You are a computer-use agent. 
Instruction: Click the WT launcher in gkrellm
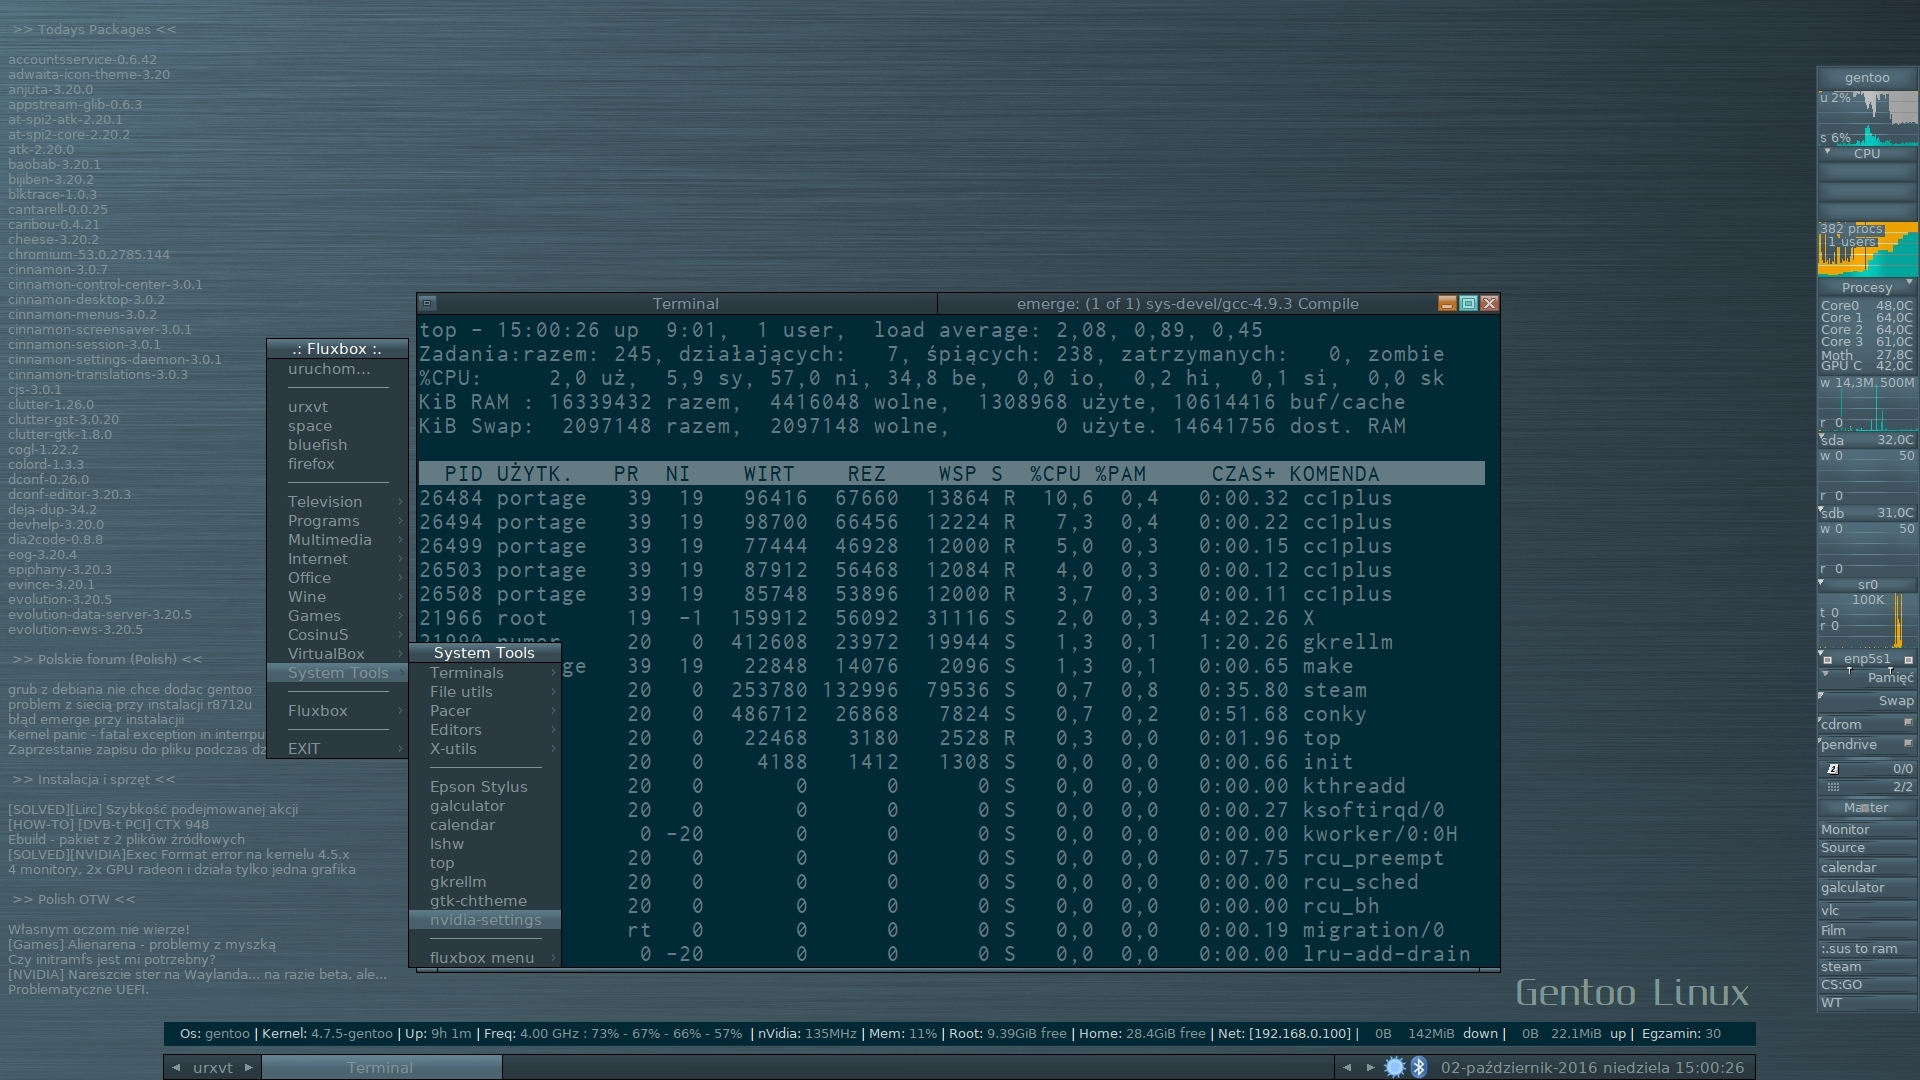1866,1003
